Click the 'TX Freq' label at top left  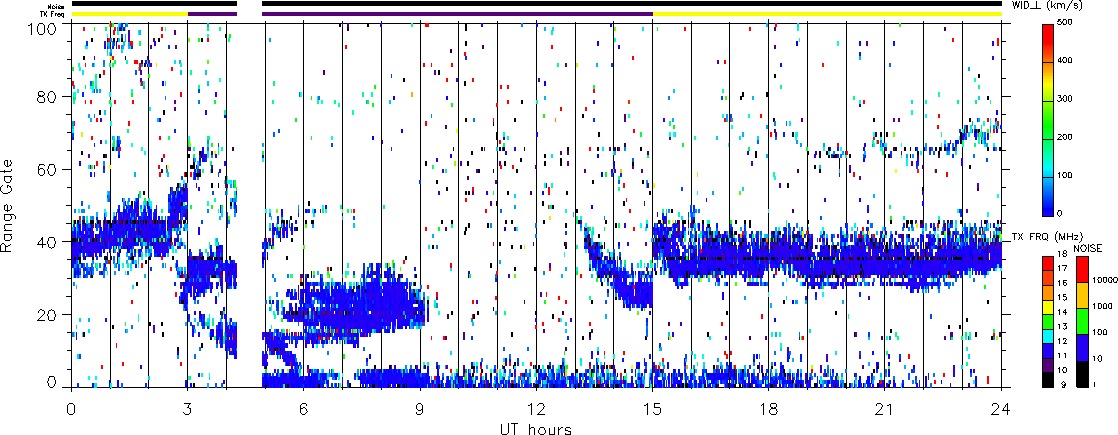coord(52,14)
